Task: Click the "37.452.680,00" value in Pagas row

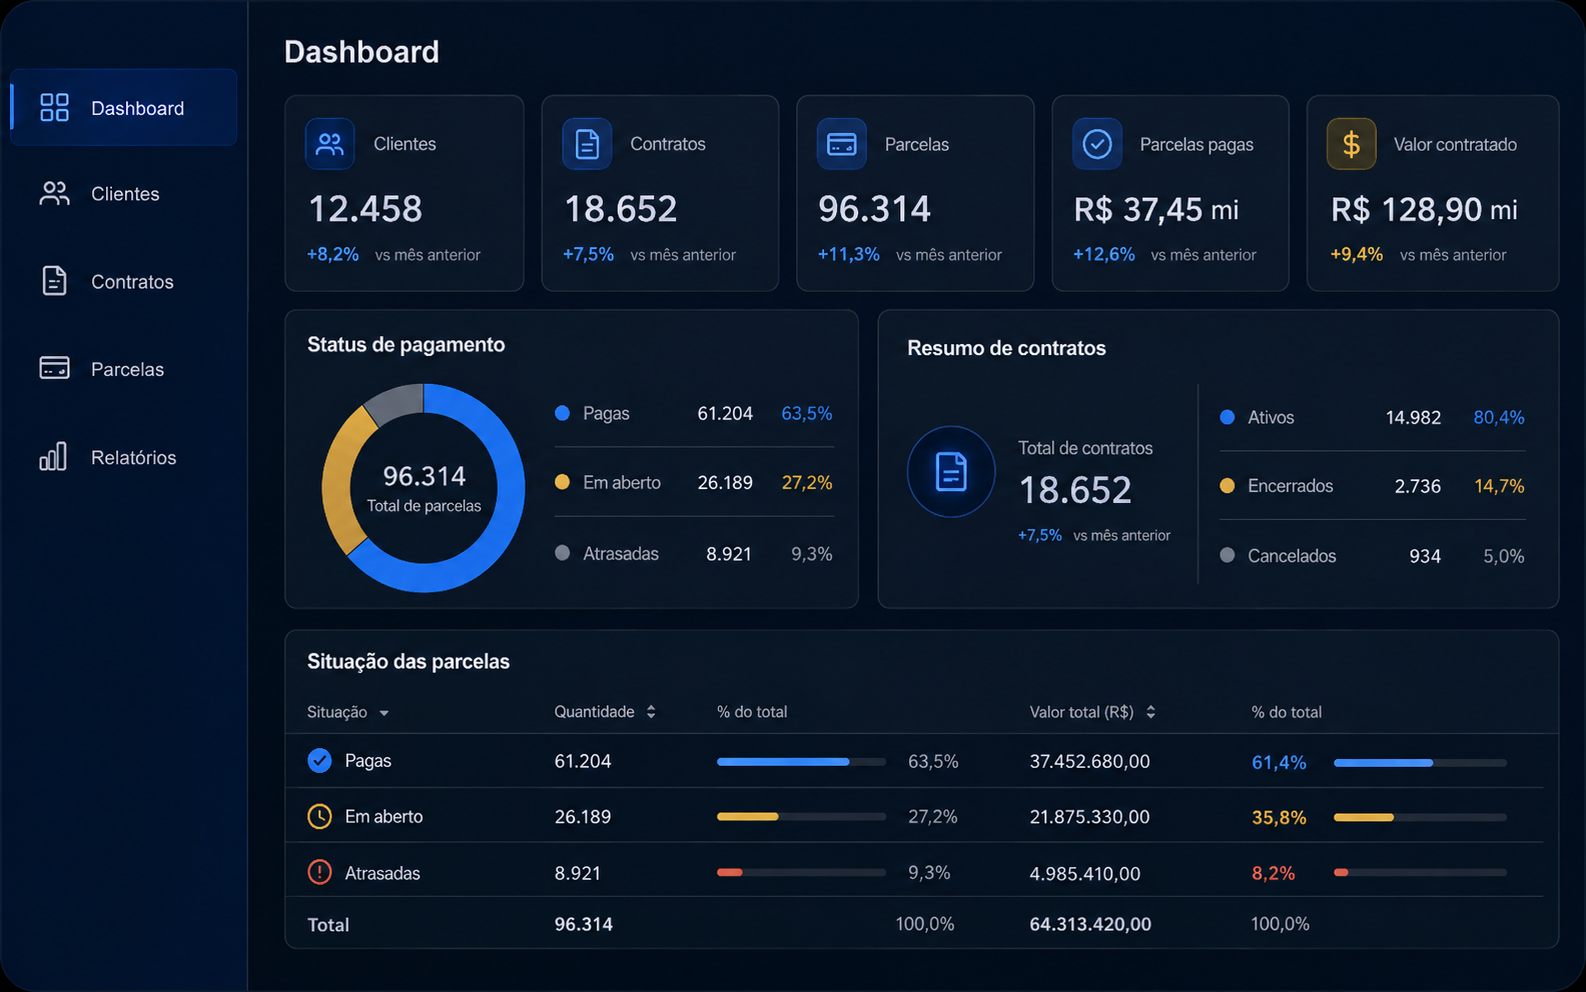Action: pos(1090,761)
